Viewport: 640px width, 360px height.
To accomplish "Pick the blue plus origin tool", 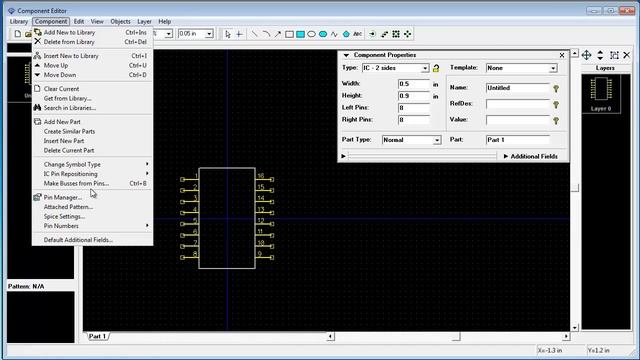I will pos(239,34).
